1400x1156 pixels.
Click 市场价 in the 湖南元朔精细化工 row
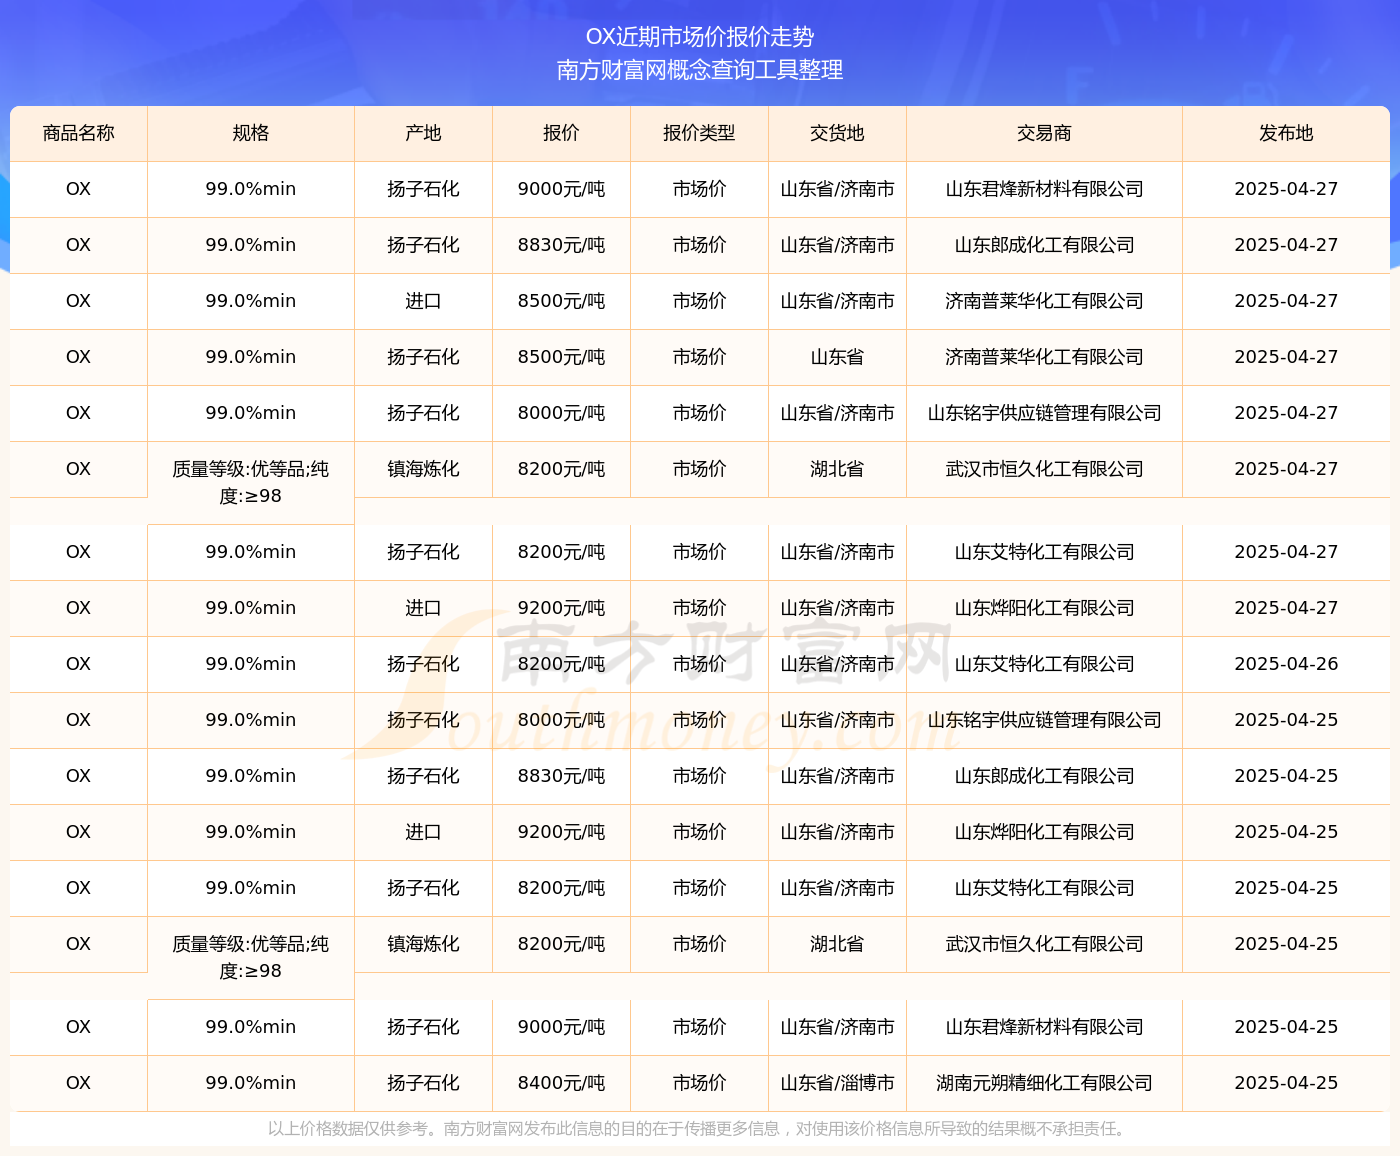699,1083
